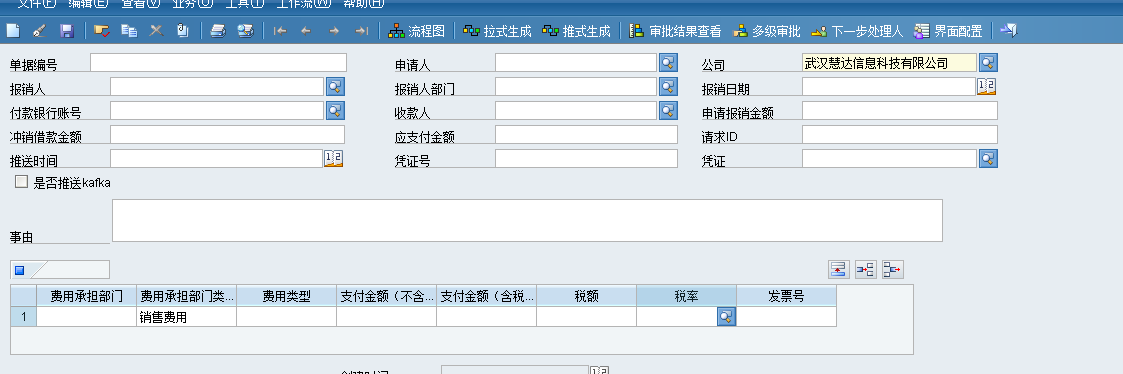The height and width of the screenshot is (374, 1123).
Task: Click the 推式生成 toolbar button
Action: [576, 31]
